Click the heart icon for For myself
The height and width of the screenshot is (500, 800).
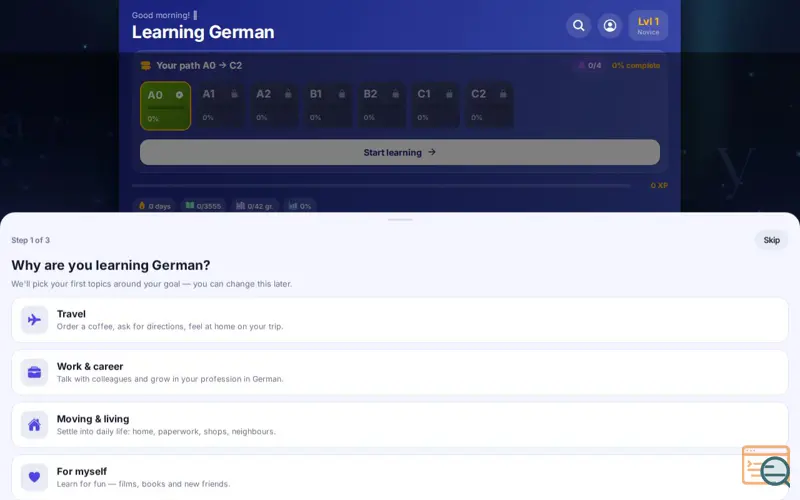(34, 477)
